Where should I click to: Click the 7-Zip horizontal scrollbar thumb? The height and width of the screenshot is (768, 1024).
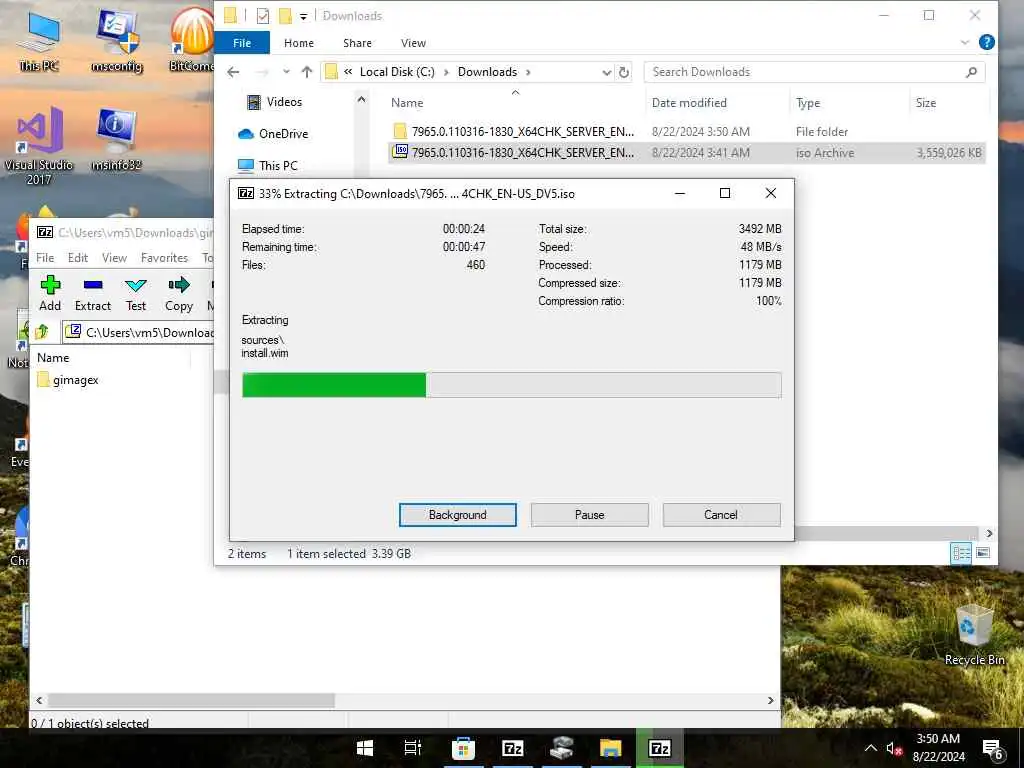pyautogui.click(x=191, y=700)
